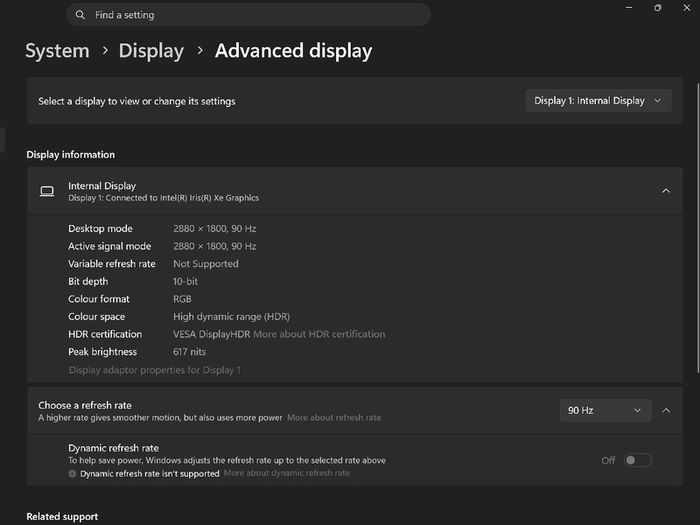This screenshot has height=525, width=700.
Task: Click the Find a setting search field
Action: coord(248,15)
